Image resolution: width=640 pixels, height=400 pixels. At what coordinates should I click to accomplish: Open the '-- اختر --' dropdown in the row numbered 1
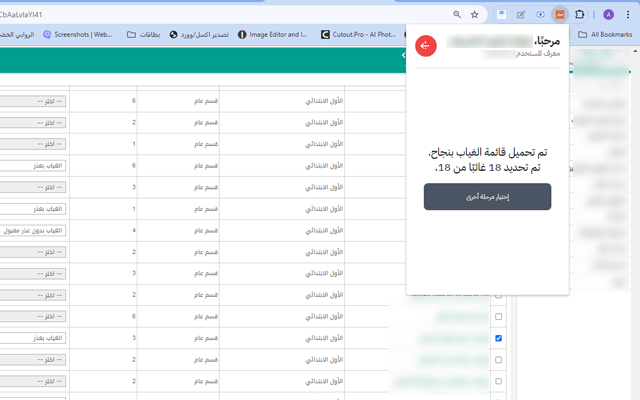tap(33, 144)
